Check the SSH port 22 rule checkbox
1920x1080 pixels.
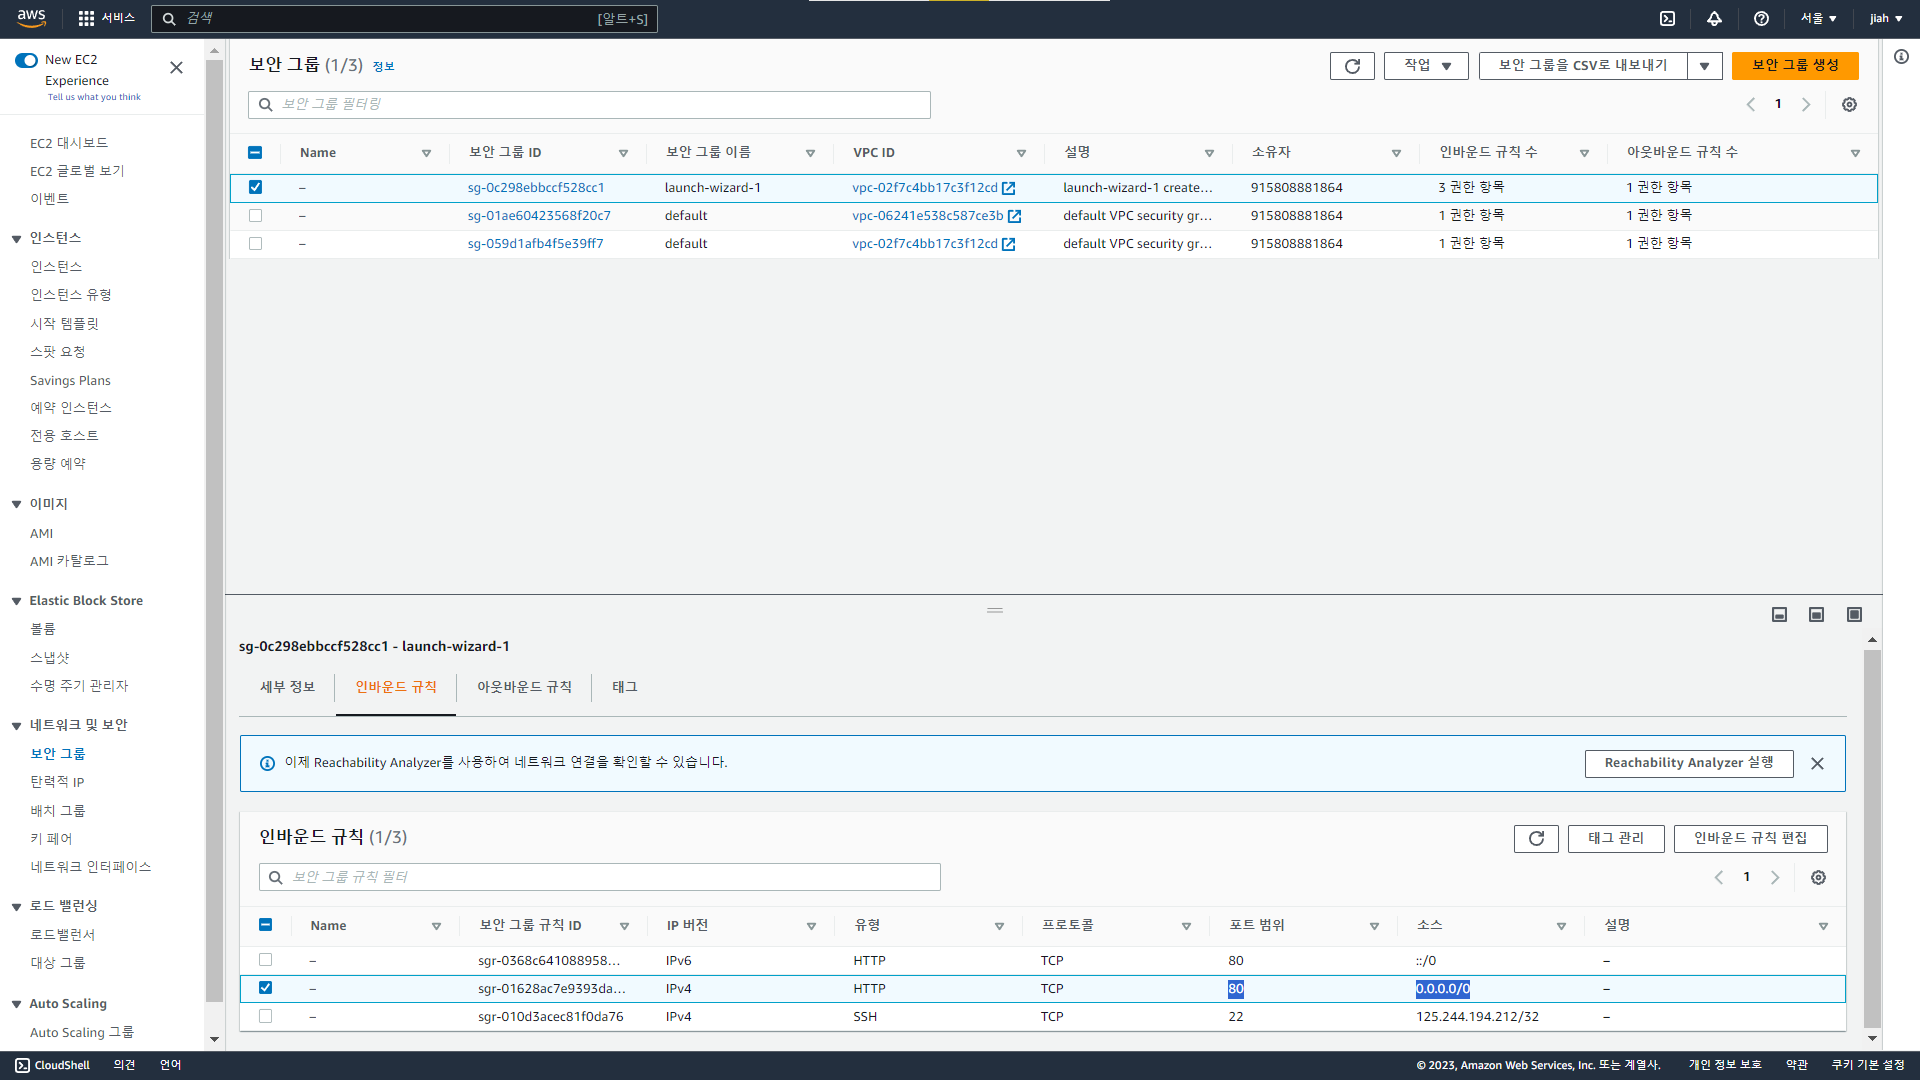pyautogui.click(x=265, y=1016)
